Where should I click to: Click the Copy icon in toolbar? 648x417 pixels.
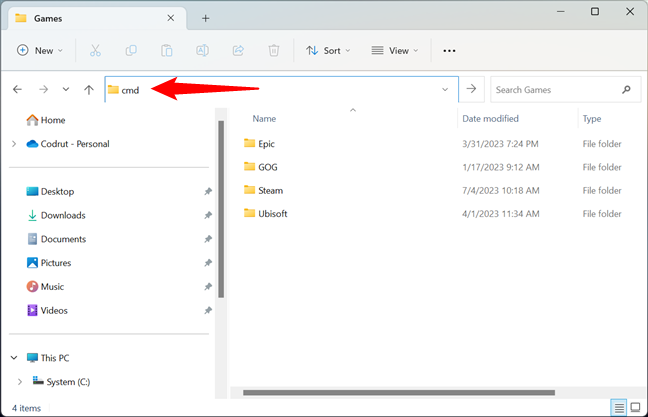pos(131,50)
